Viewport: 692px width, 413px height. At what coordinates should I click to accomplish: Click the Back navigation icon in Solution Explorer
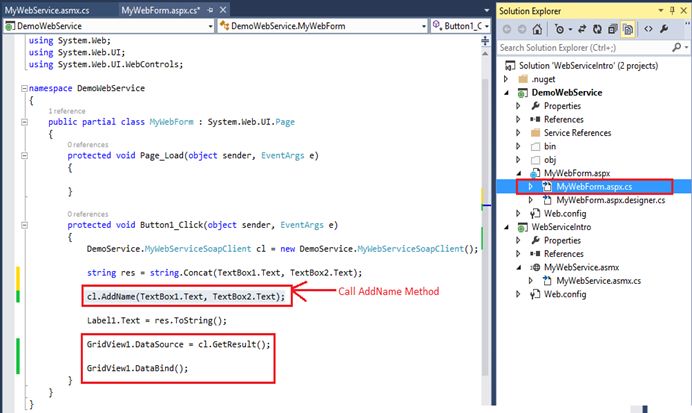pyautogui.click(x=507, y=29)
